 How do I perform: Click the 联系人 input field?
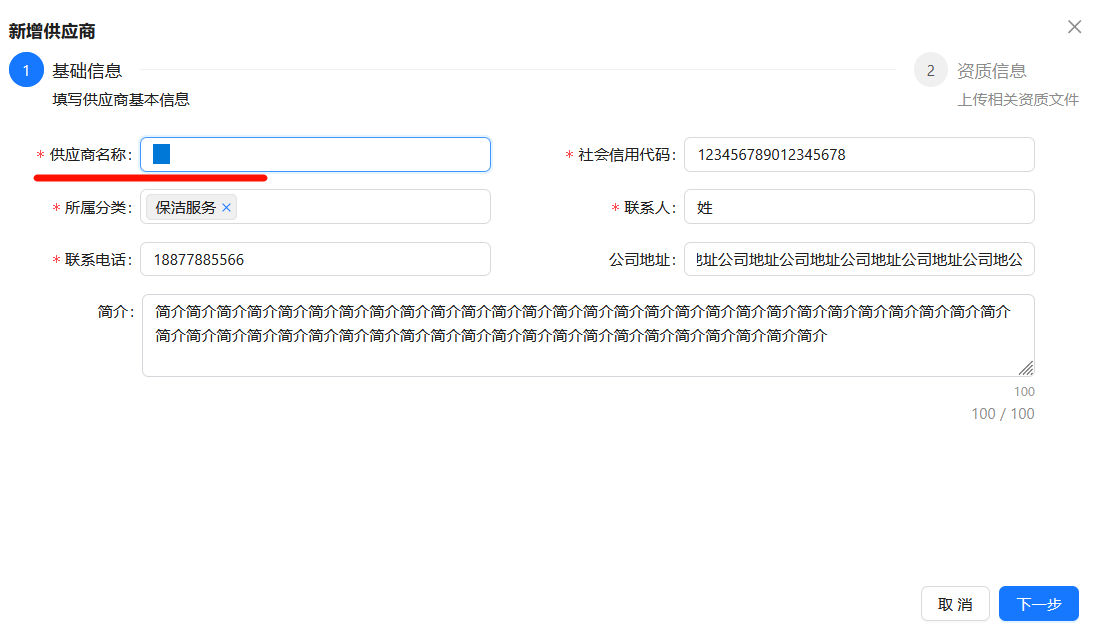click(x=860, y=206)
